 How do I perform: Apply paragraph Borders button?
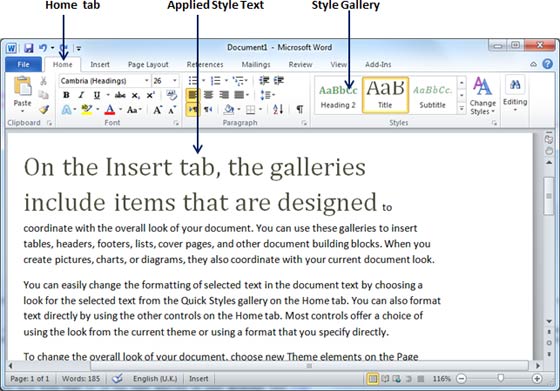pyautogui.click(x=251, y=109)
